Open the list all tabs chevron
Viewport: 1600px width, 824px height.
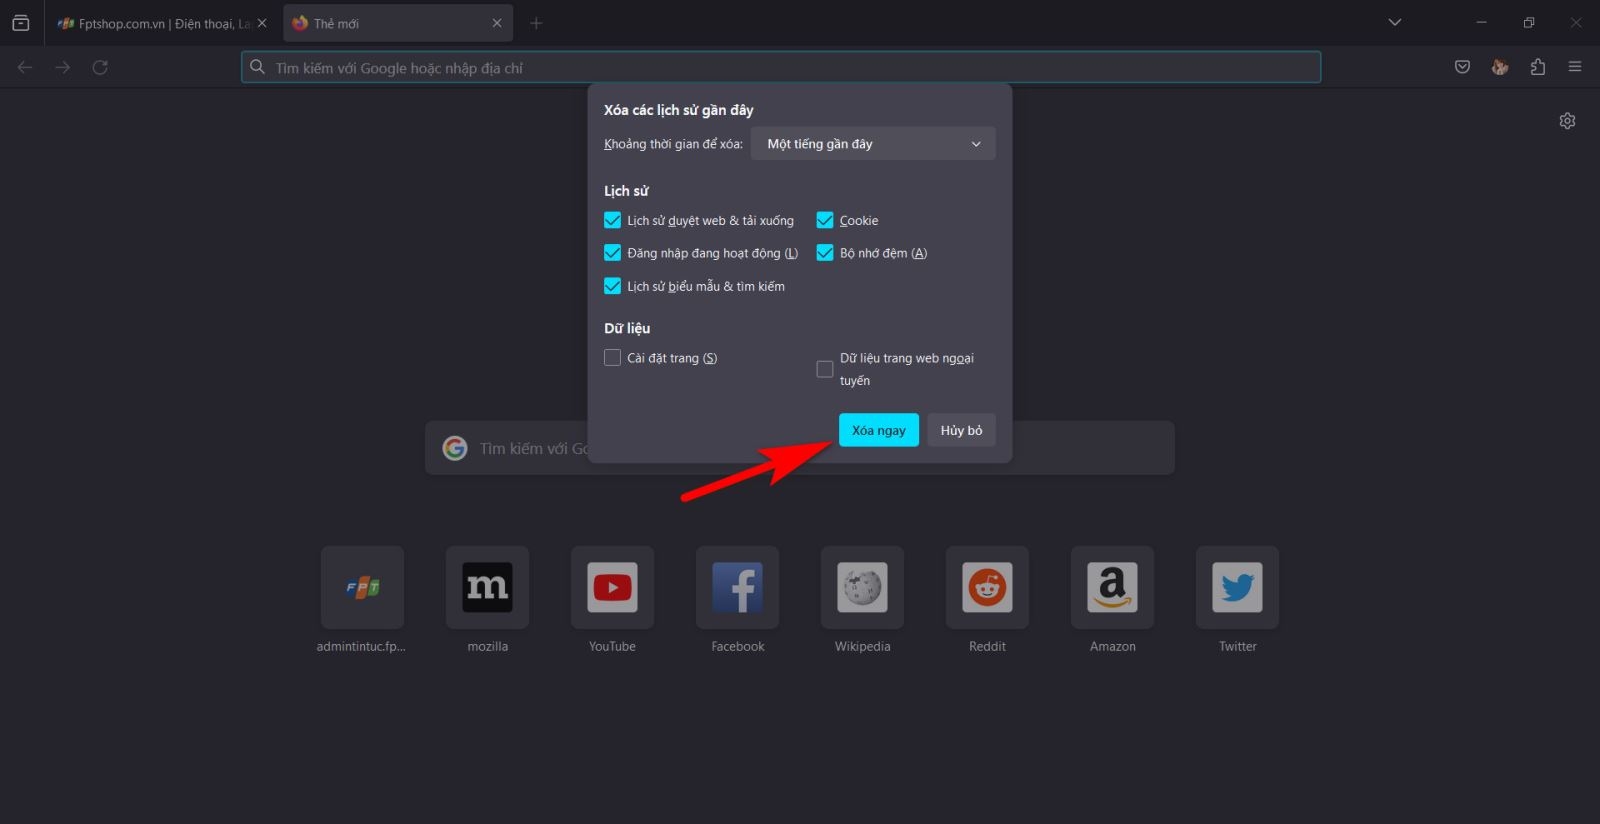(1395, 22)
